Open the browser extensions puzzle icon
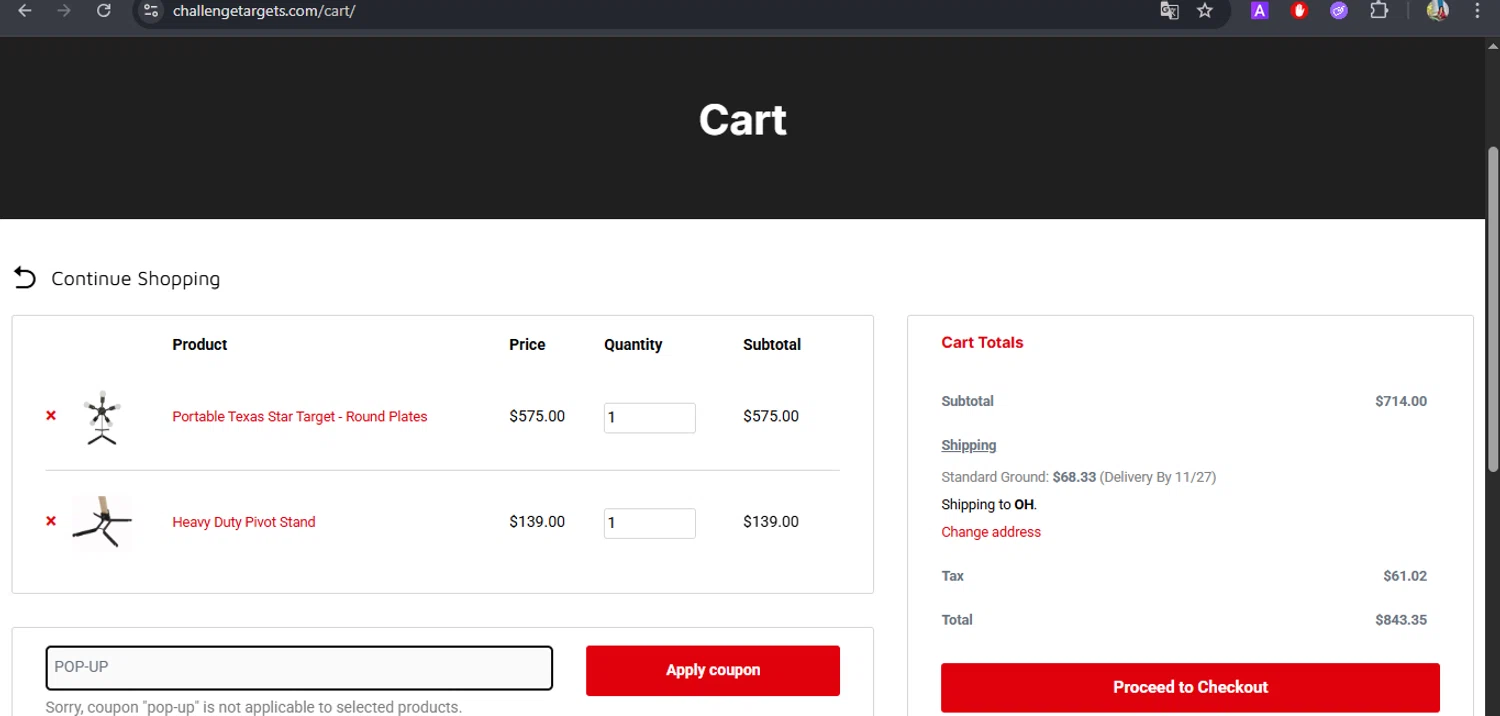This screenshot has height=716, width=1500. [x=1379, y=11]
